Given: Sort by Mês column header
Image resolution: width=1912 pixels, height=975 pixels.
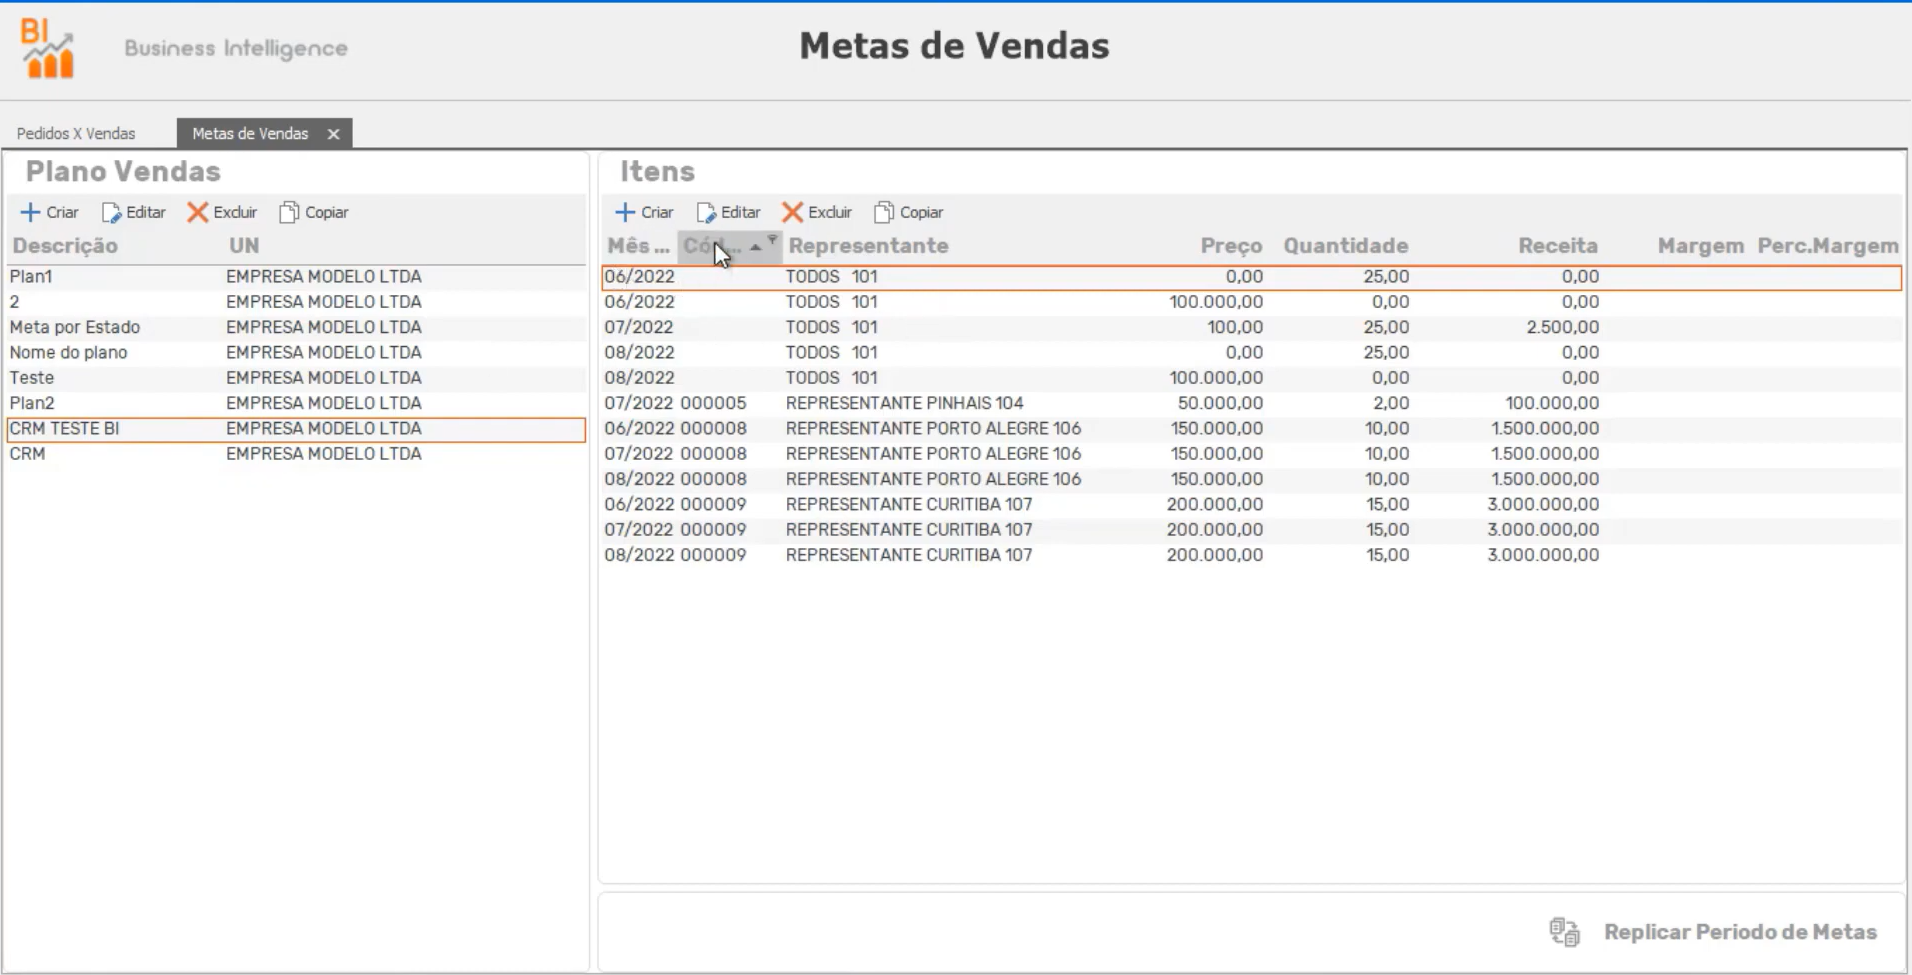Looking at the screenshot, I should coord(638,246).
